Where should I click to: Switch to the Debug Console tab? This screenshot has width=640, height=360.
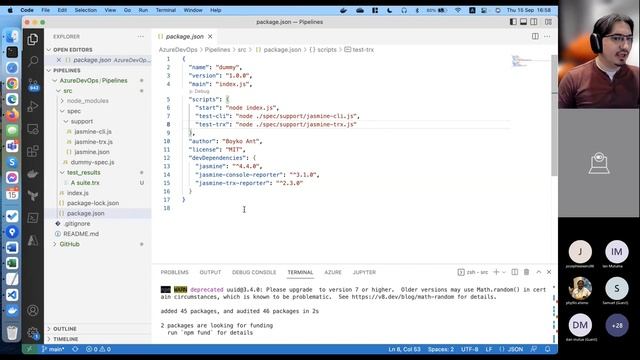[254, 272]
